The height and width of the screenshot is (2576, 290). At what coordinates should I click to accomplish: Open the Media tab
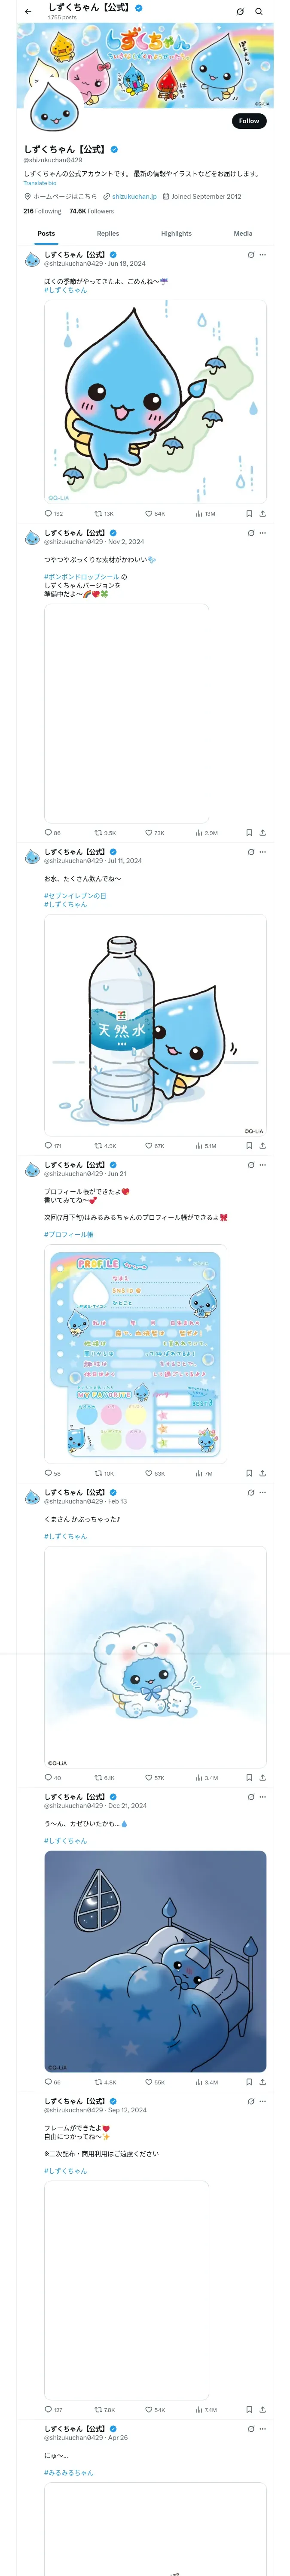[x=243, y=233]
